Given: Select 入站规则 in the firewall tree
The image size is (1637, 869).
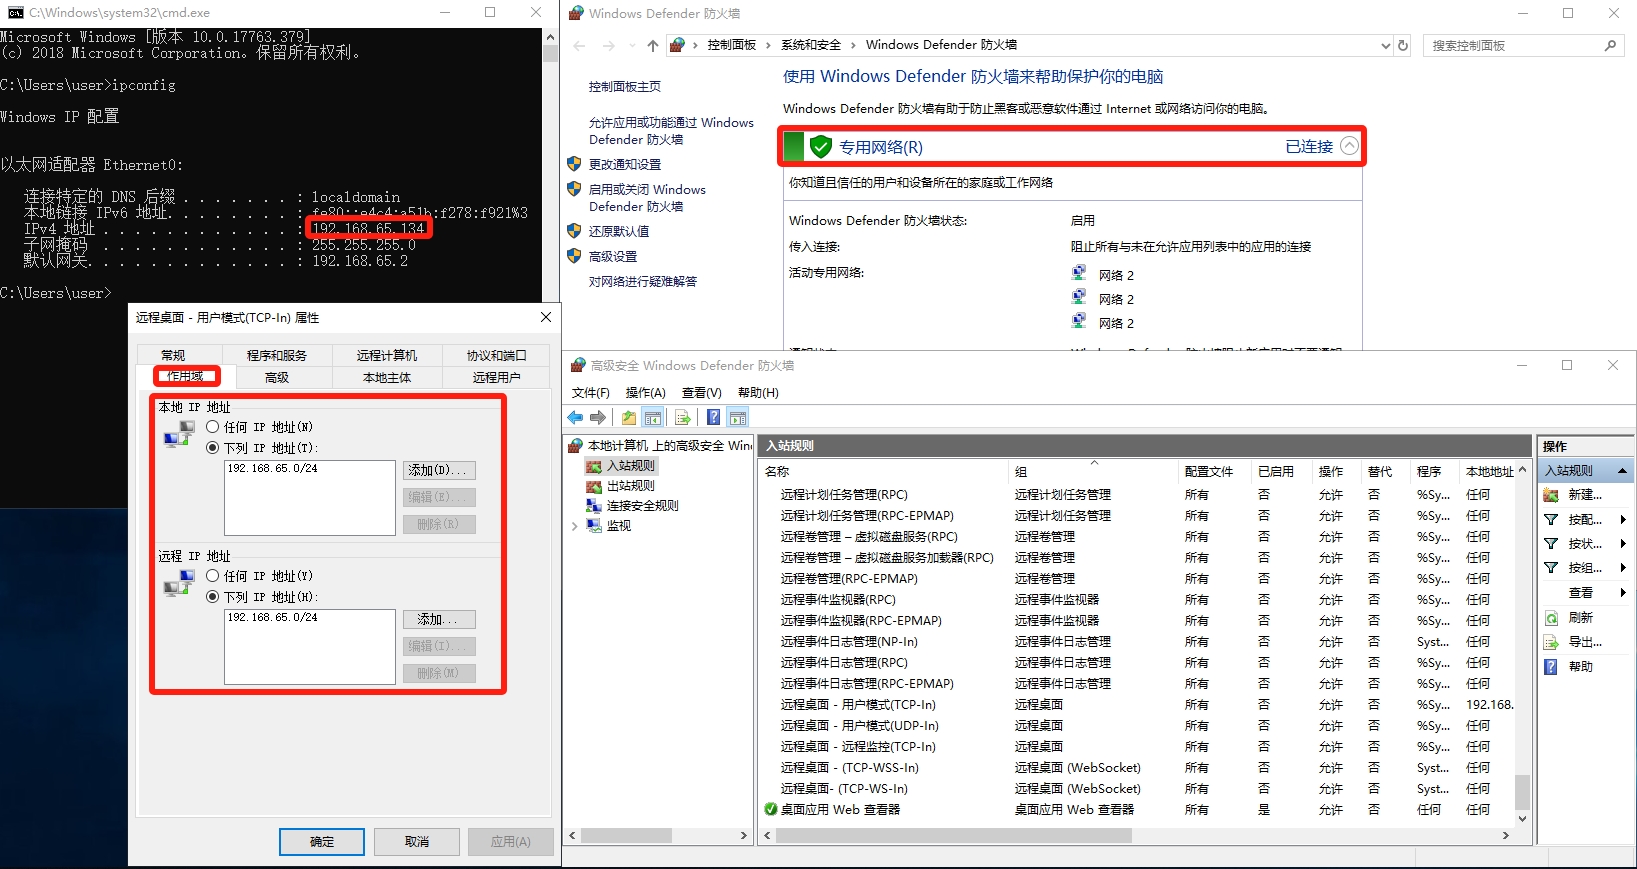Looking at the screenshot, I should [630, 466].
